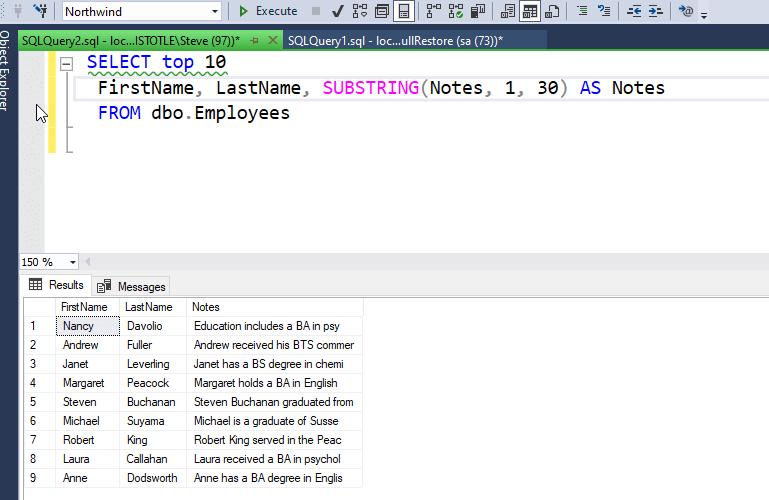Uncomment the selected lines icon

coord(604,11)
